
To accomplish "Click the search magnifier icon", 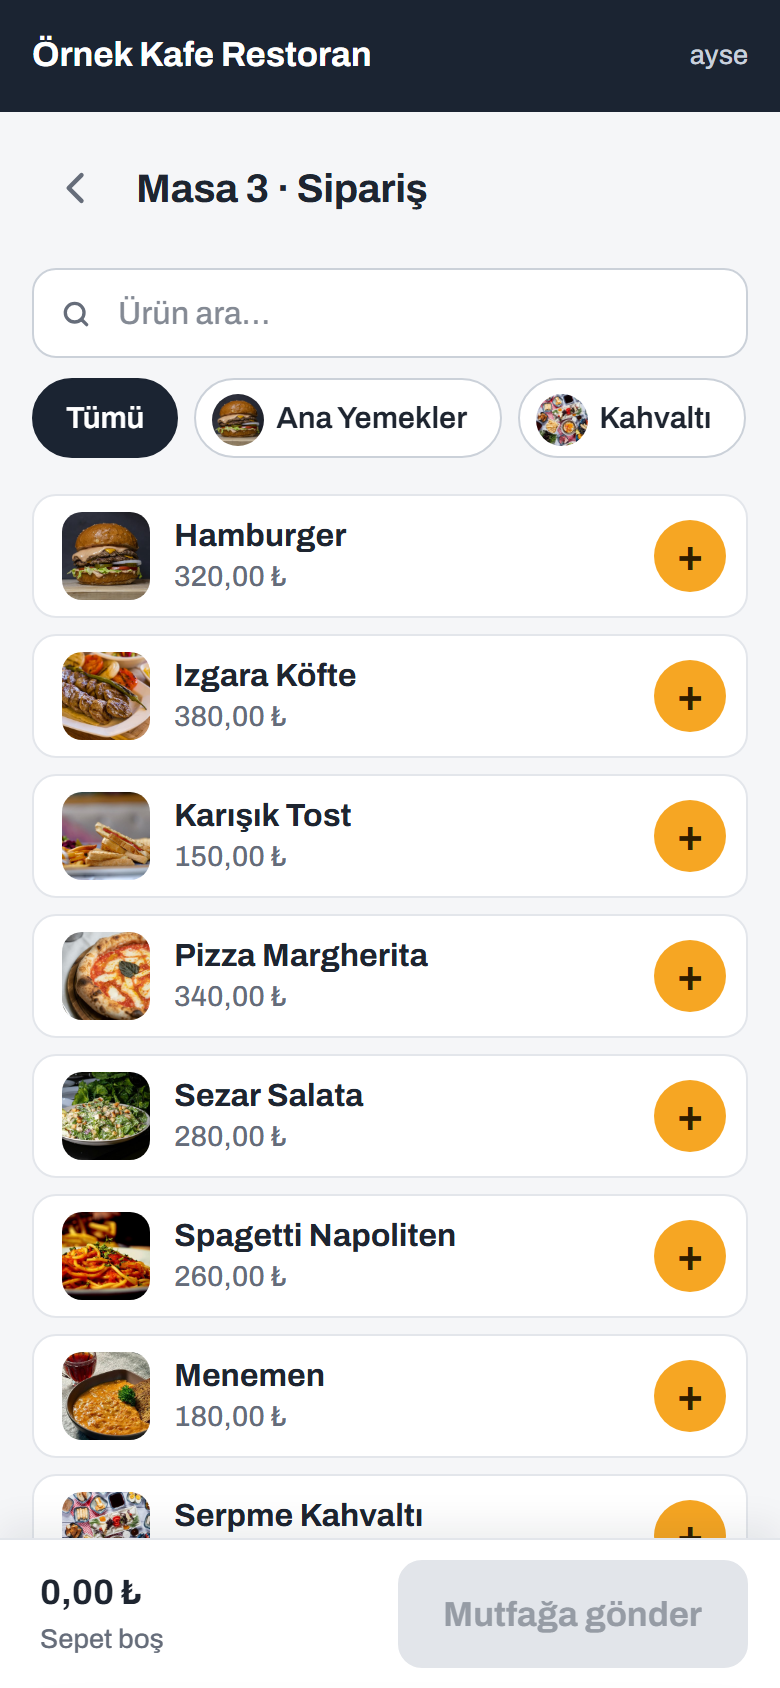I will [76, 314].
